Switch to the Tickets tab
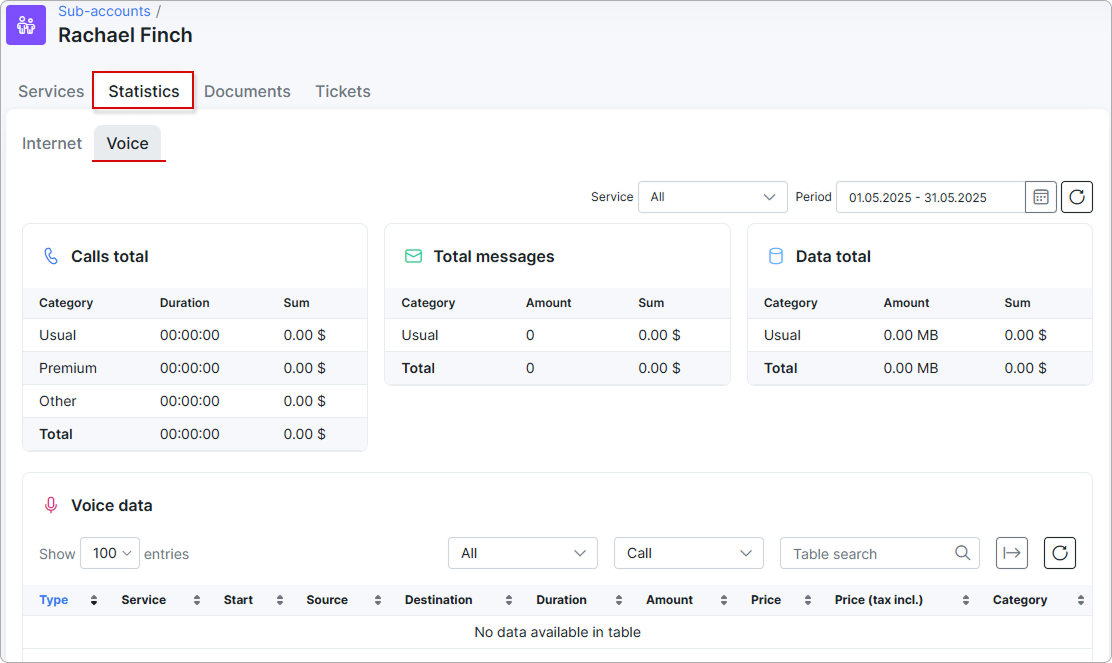Image resolution: width=1112 pixels, height=663 pixels. click(343, 91)
